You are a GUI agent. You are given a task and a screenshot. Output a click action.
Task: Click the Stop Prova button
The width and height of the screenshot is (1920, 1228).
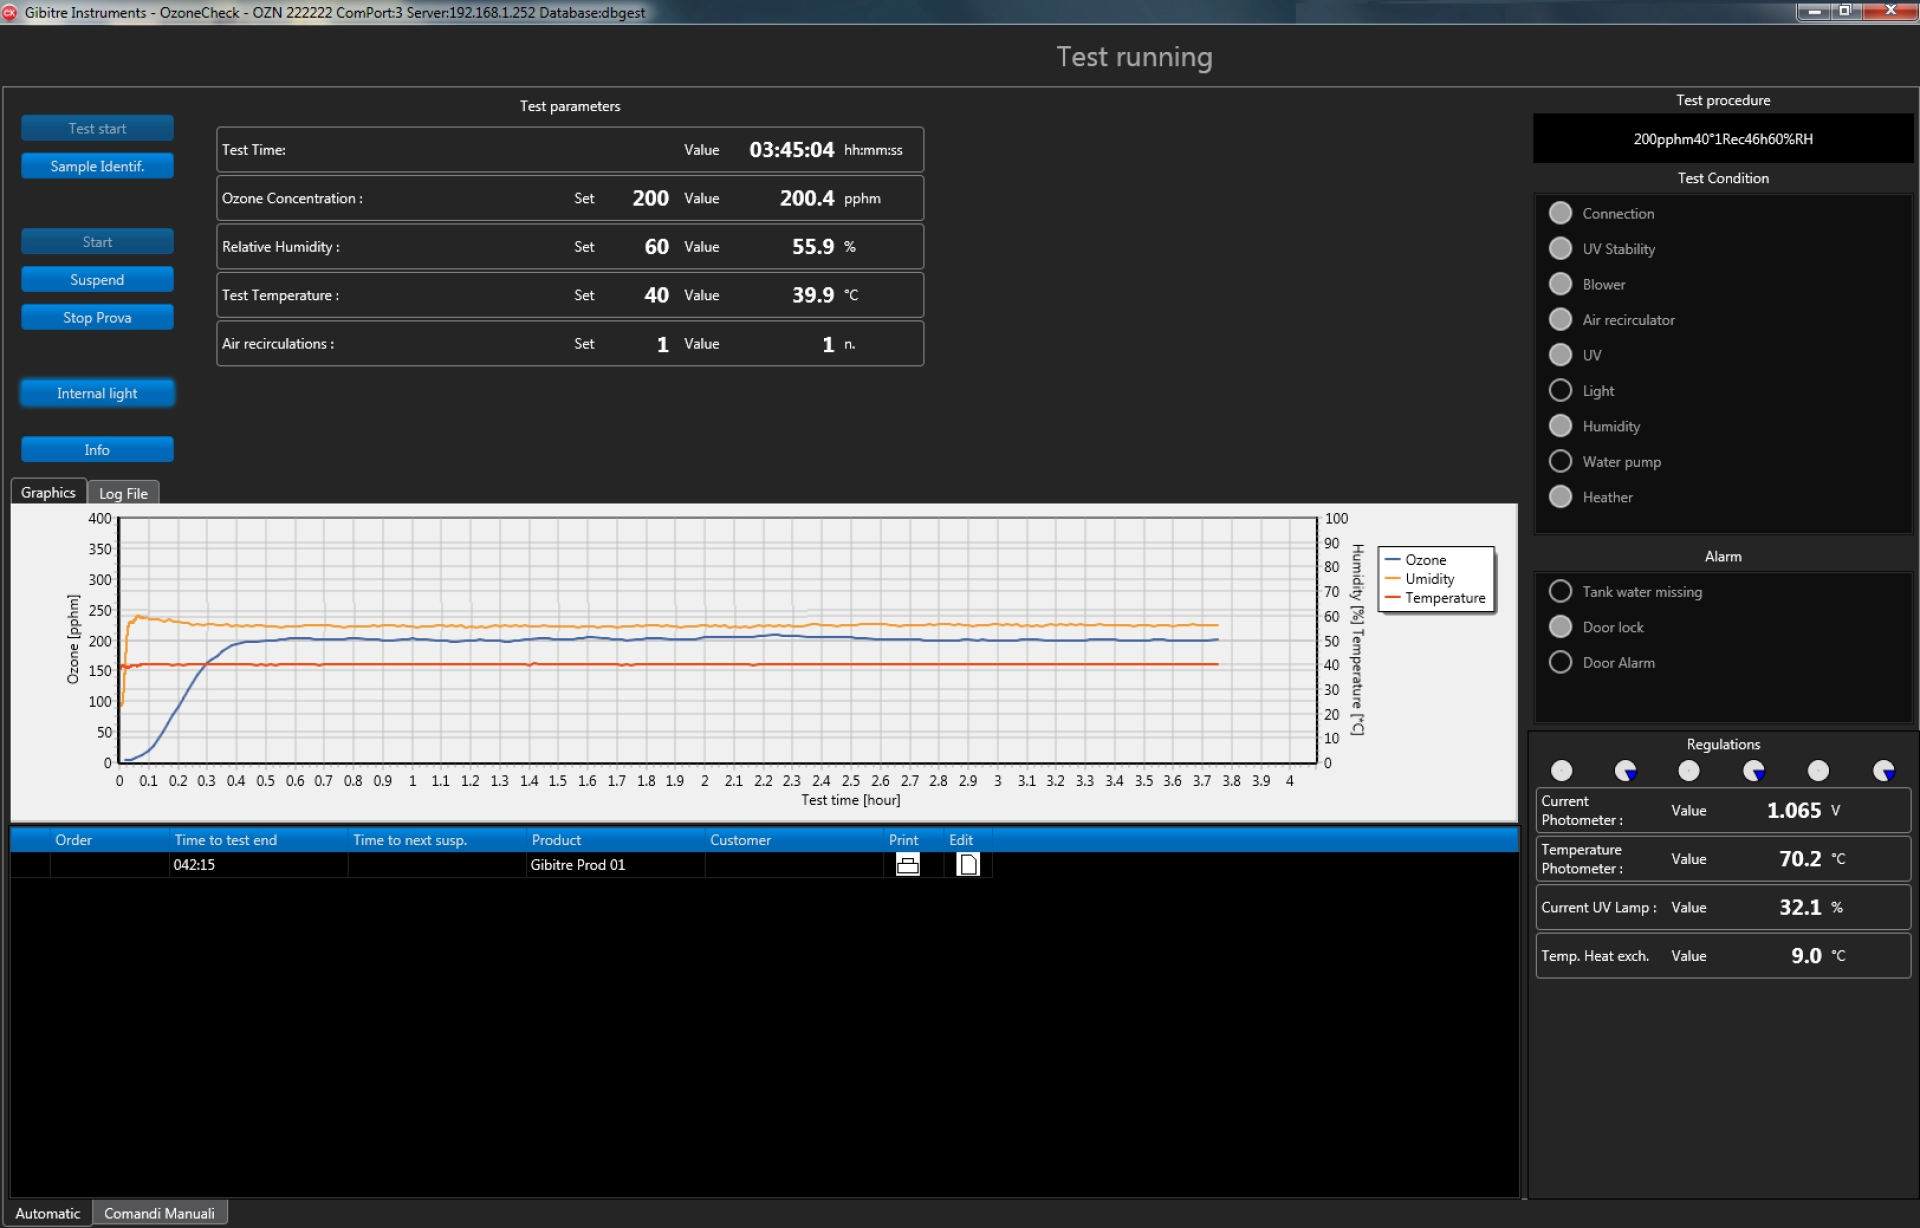click(97, 318)
